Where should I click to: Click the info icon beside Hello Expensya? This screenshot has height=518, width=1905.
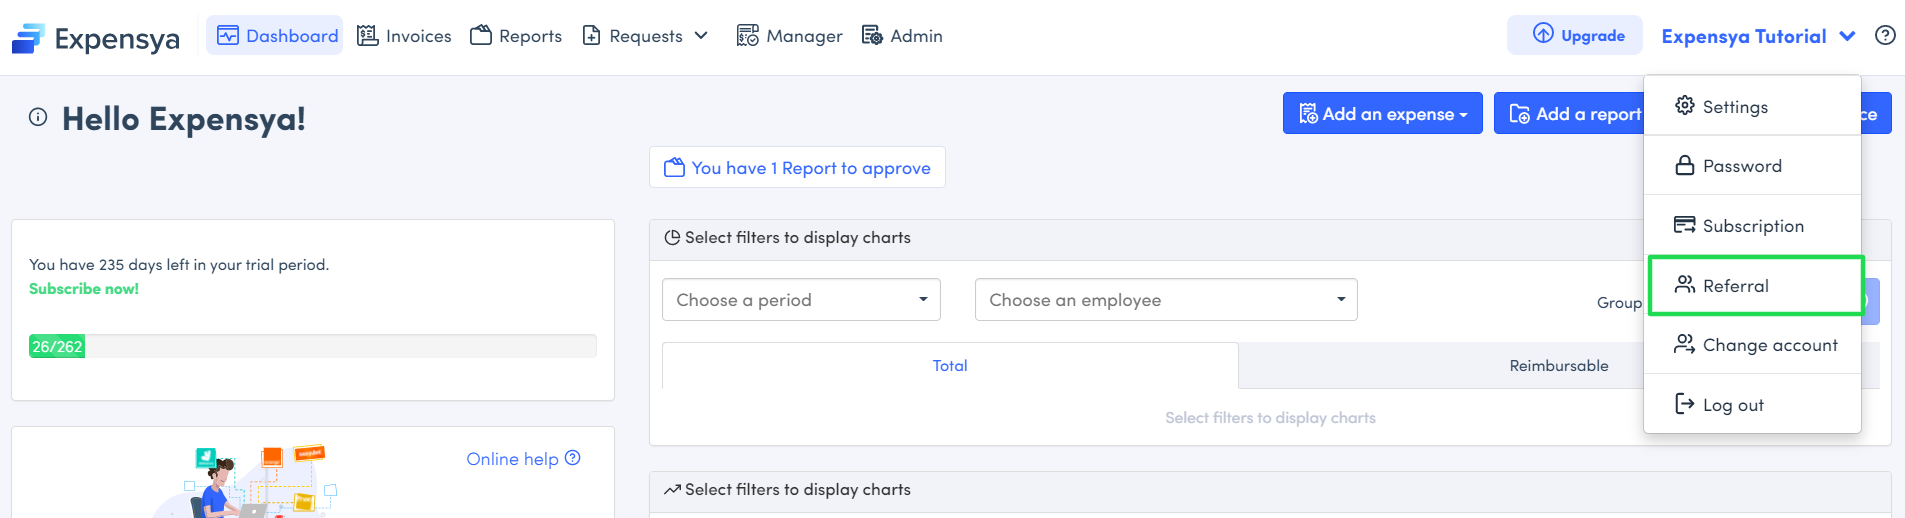[38, 117]
